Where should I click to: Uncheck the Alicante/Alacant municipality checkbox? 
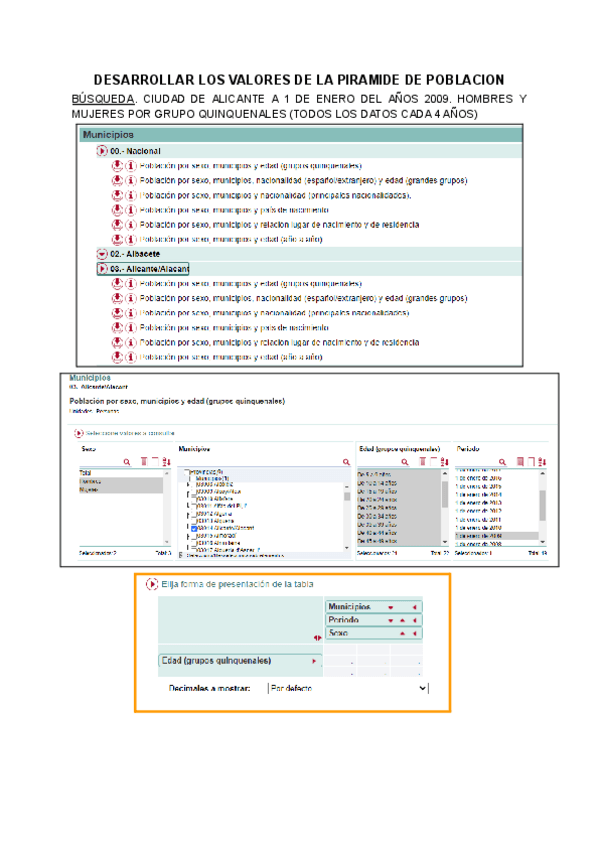(194, 528)
